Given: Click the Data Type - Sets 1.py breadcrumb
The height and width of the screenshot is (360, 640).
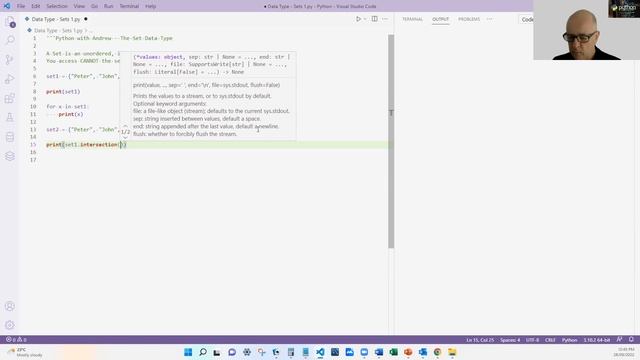Looking at the screenshot, I should [58, 30].
